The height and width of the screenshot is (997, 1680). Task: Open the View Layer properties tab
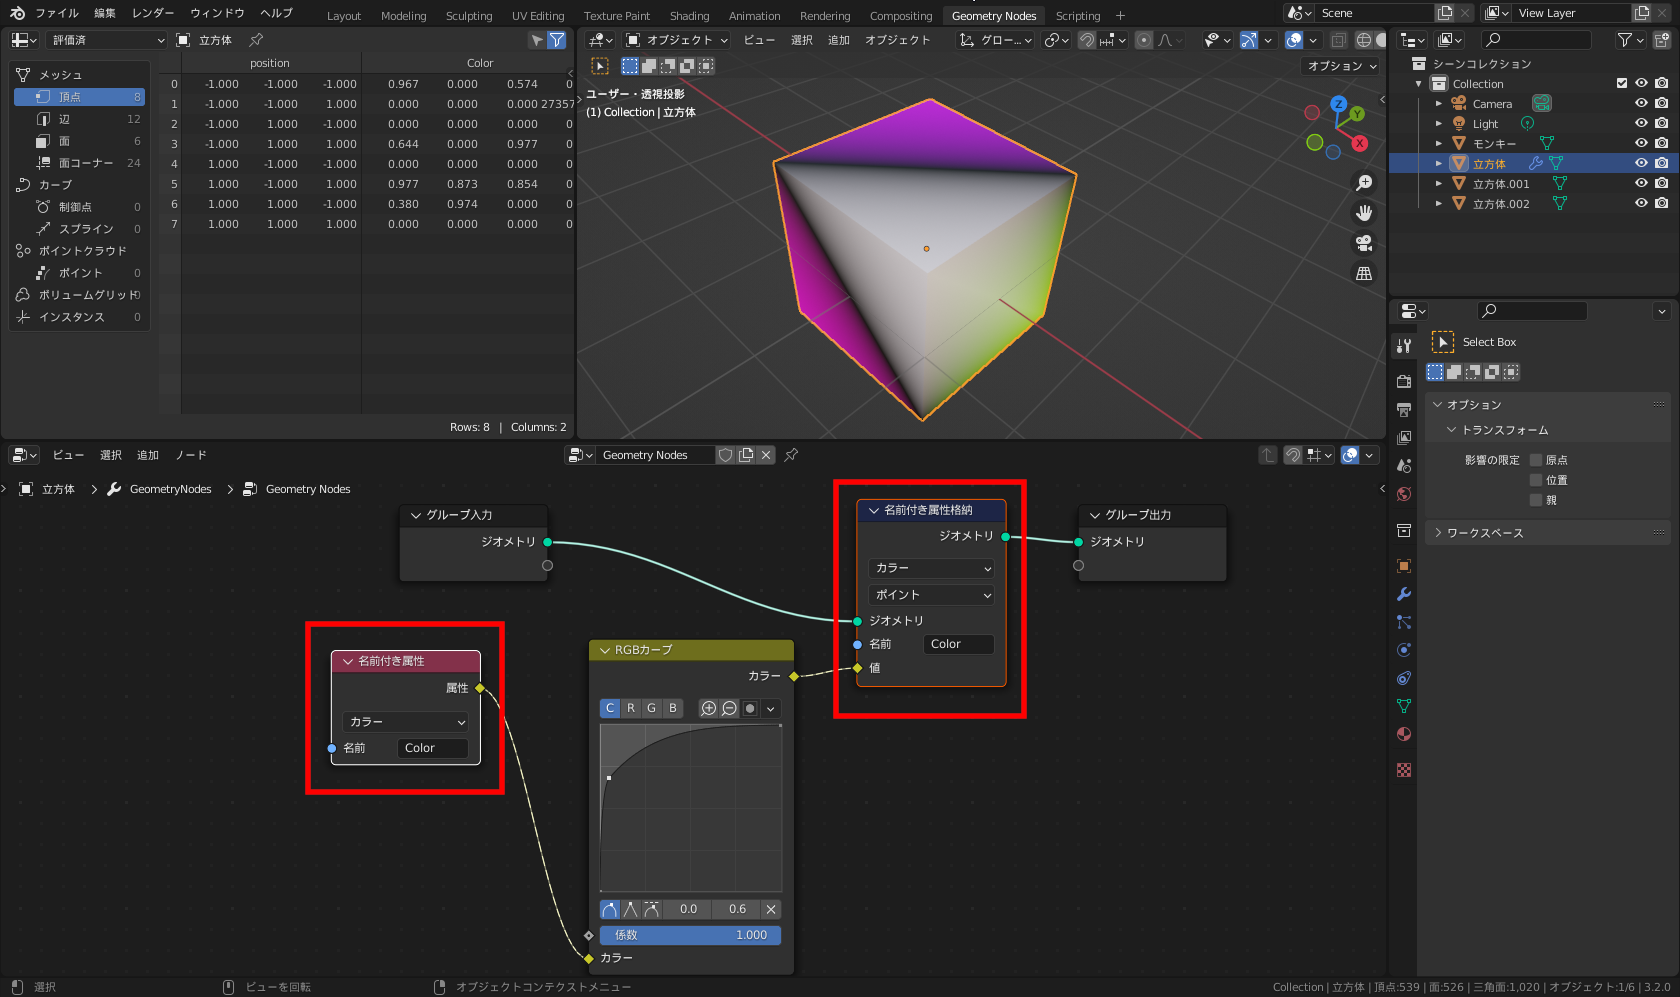pyautogui.click(x=1404, y=438)
